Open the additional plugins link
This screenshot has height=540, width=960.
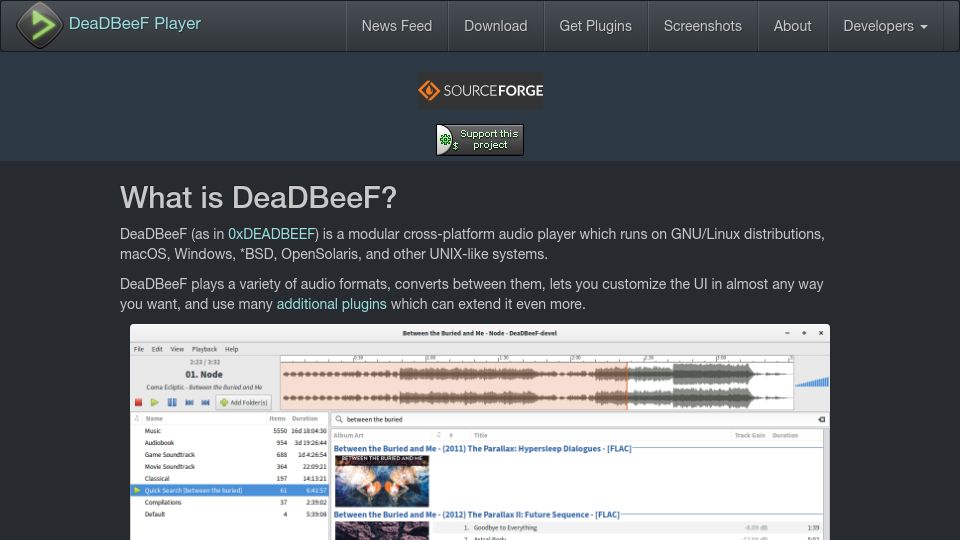331,304
